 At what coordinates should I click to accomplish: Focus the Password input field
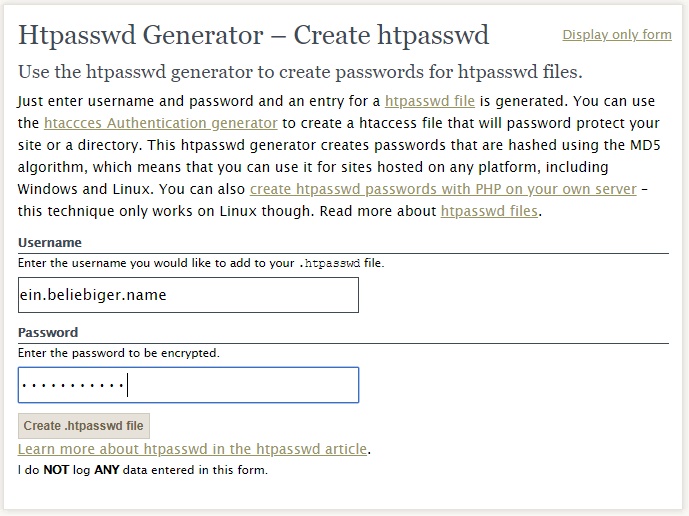click(188, 385)
